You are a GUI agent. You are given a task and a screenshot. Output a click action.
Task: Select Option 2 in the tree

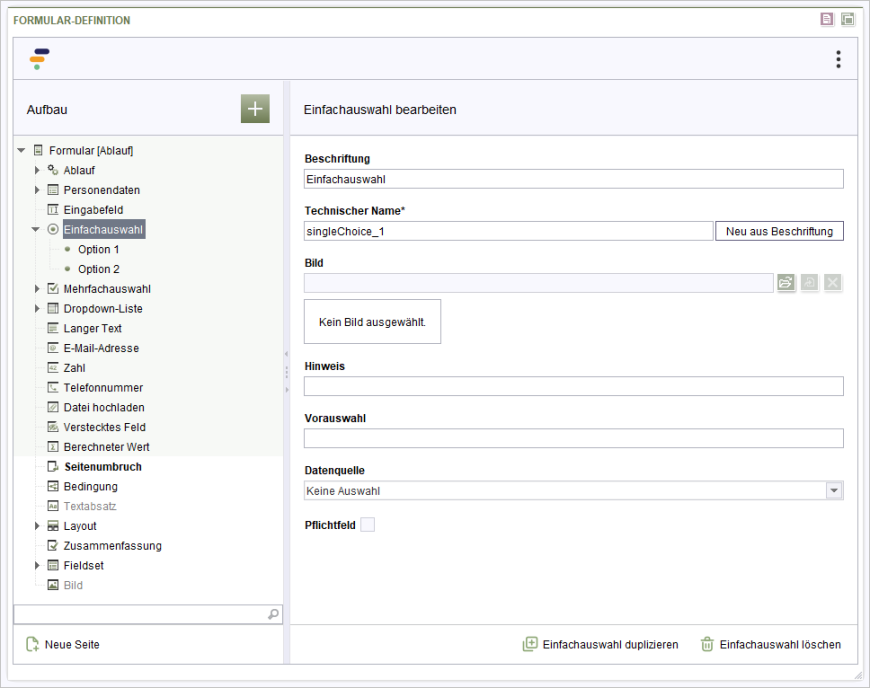pos(98,269)
